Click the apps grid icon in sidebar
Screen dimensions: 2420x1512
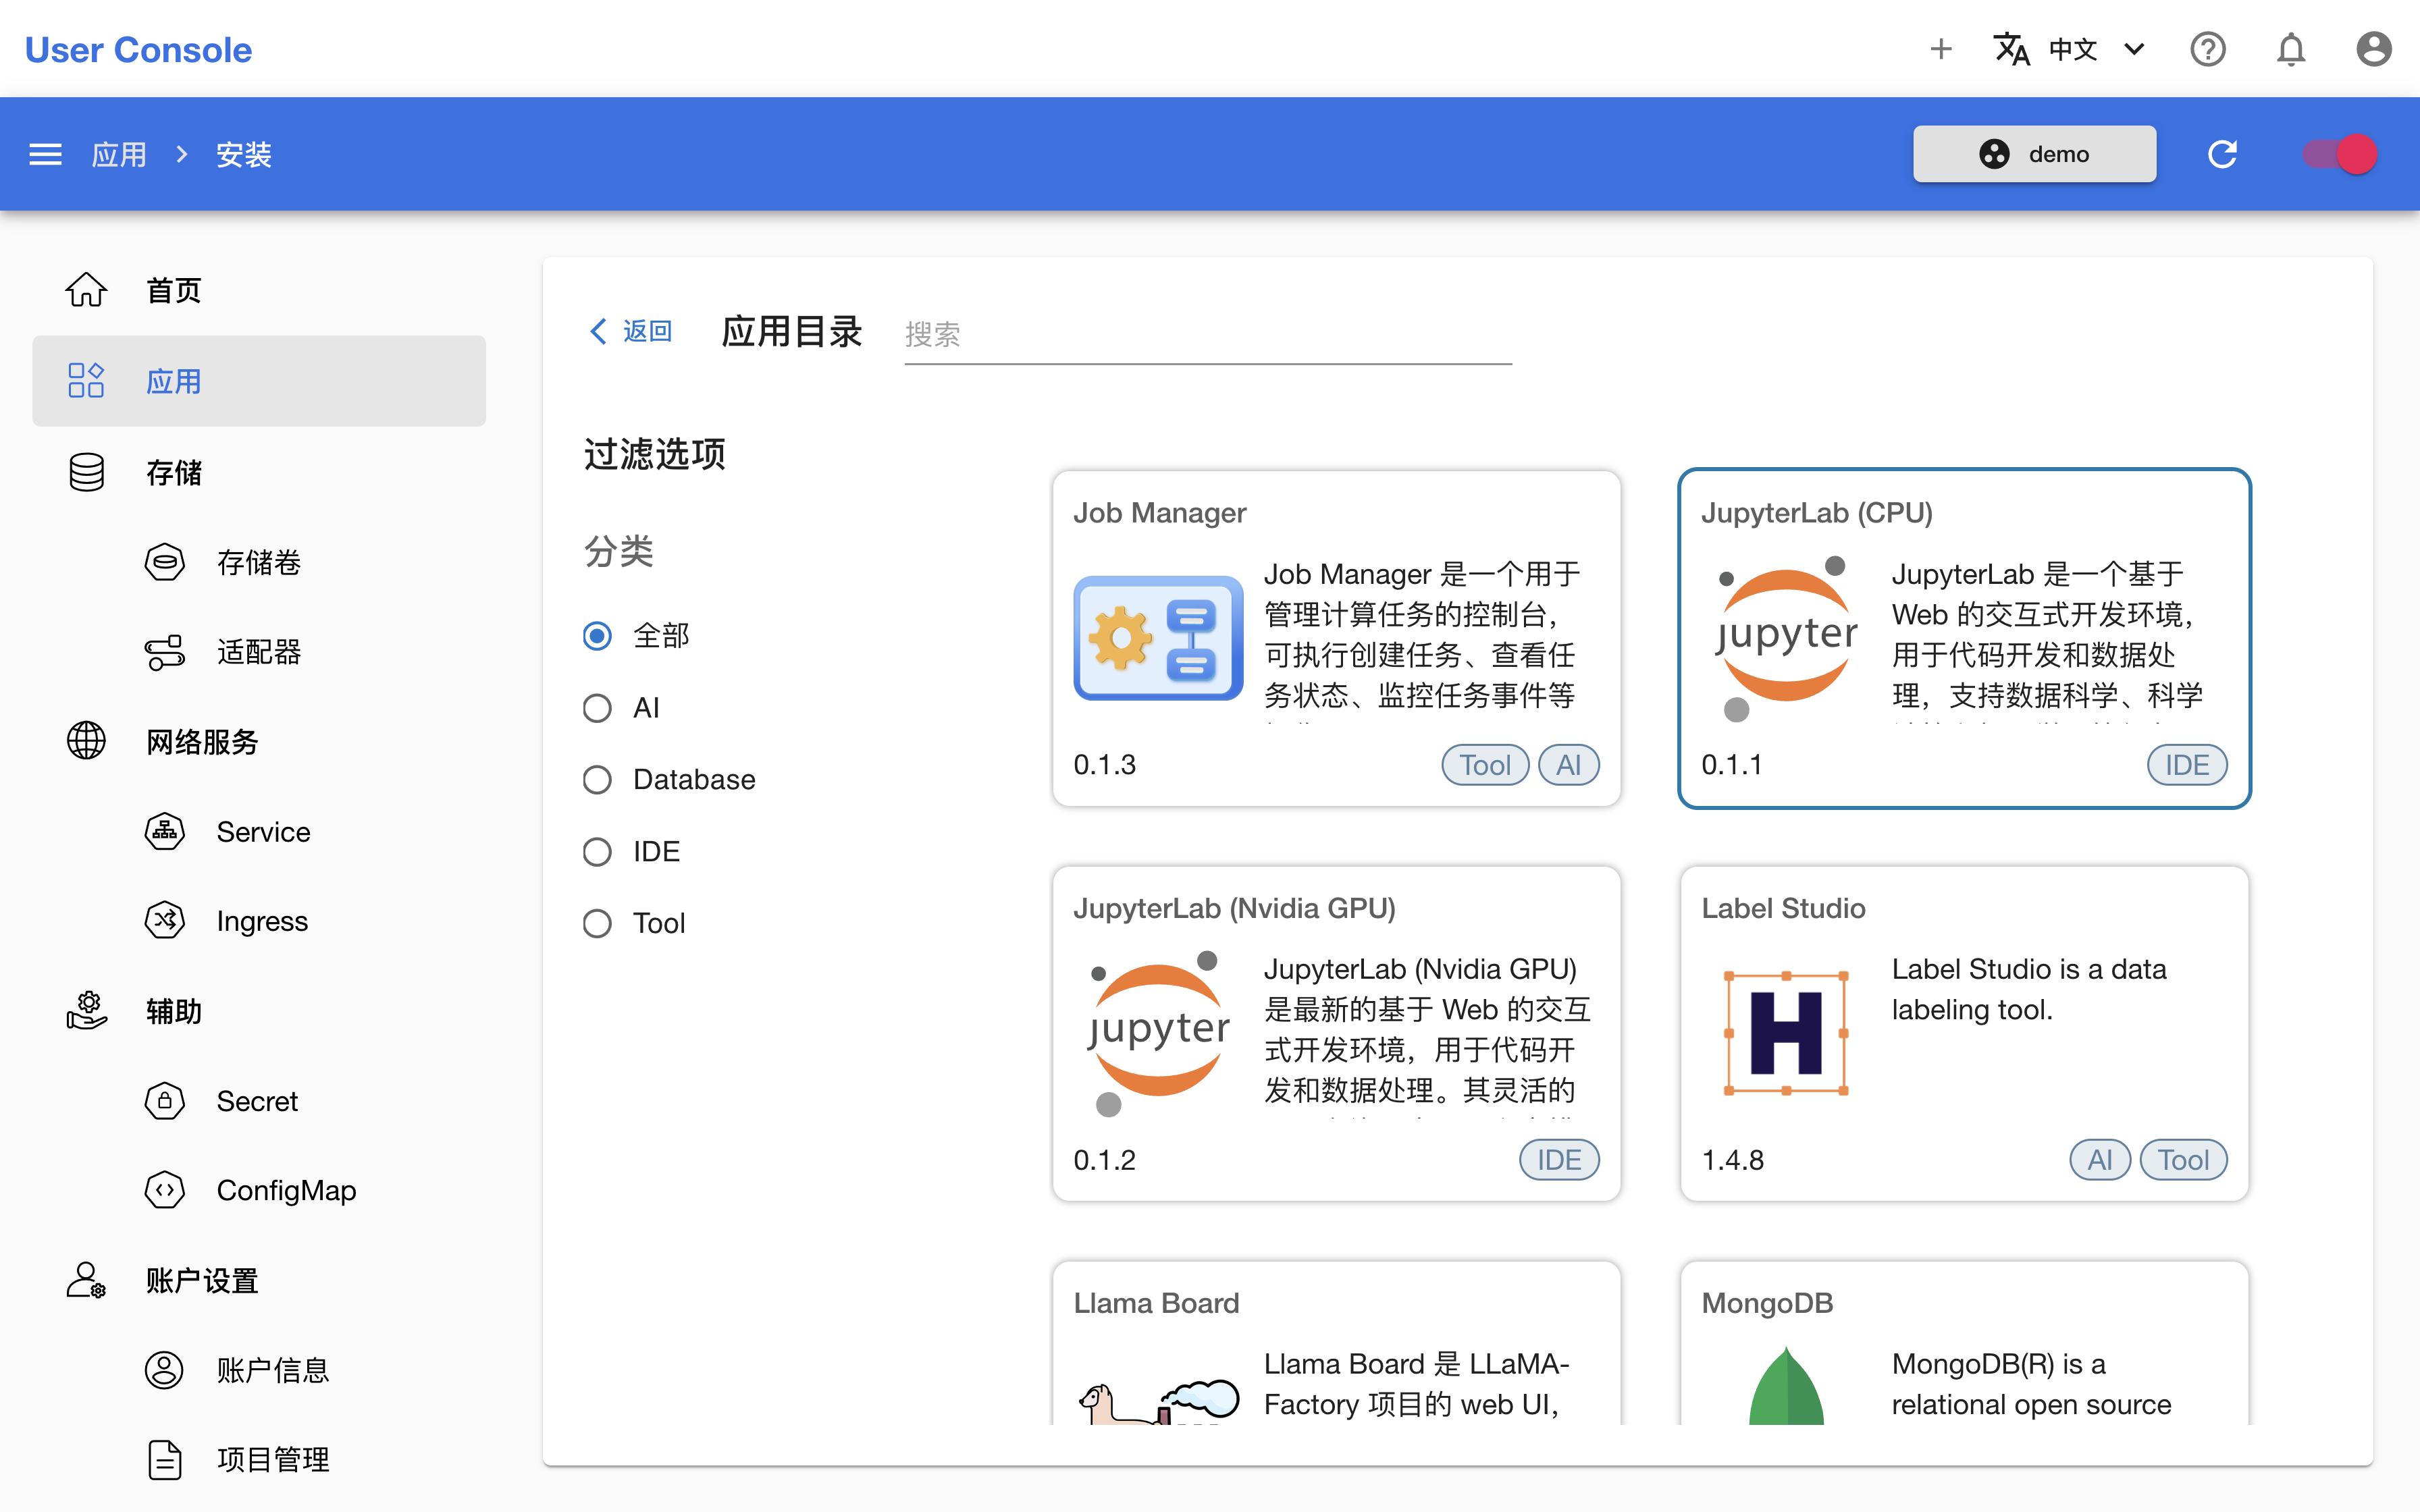coord(86,381)
